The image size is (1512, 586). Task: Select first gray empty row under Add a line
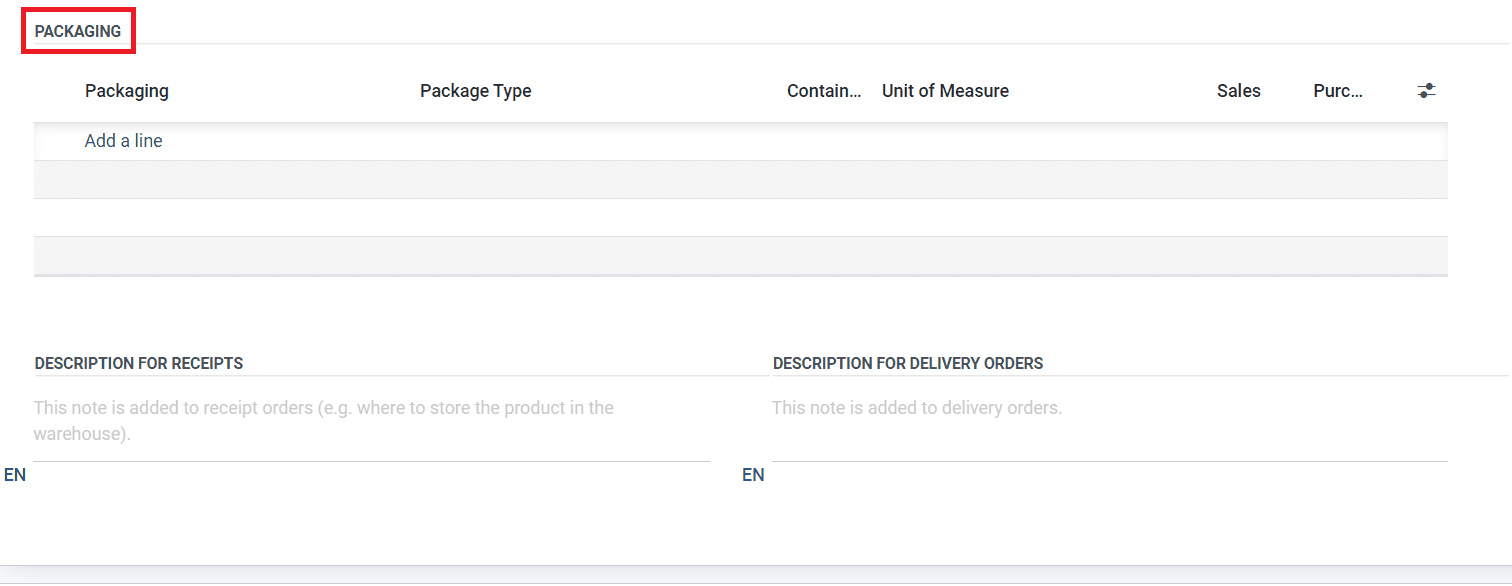740,180
